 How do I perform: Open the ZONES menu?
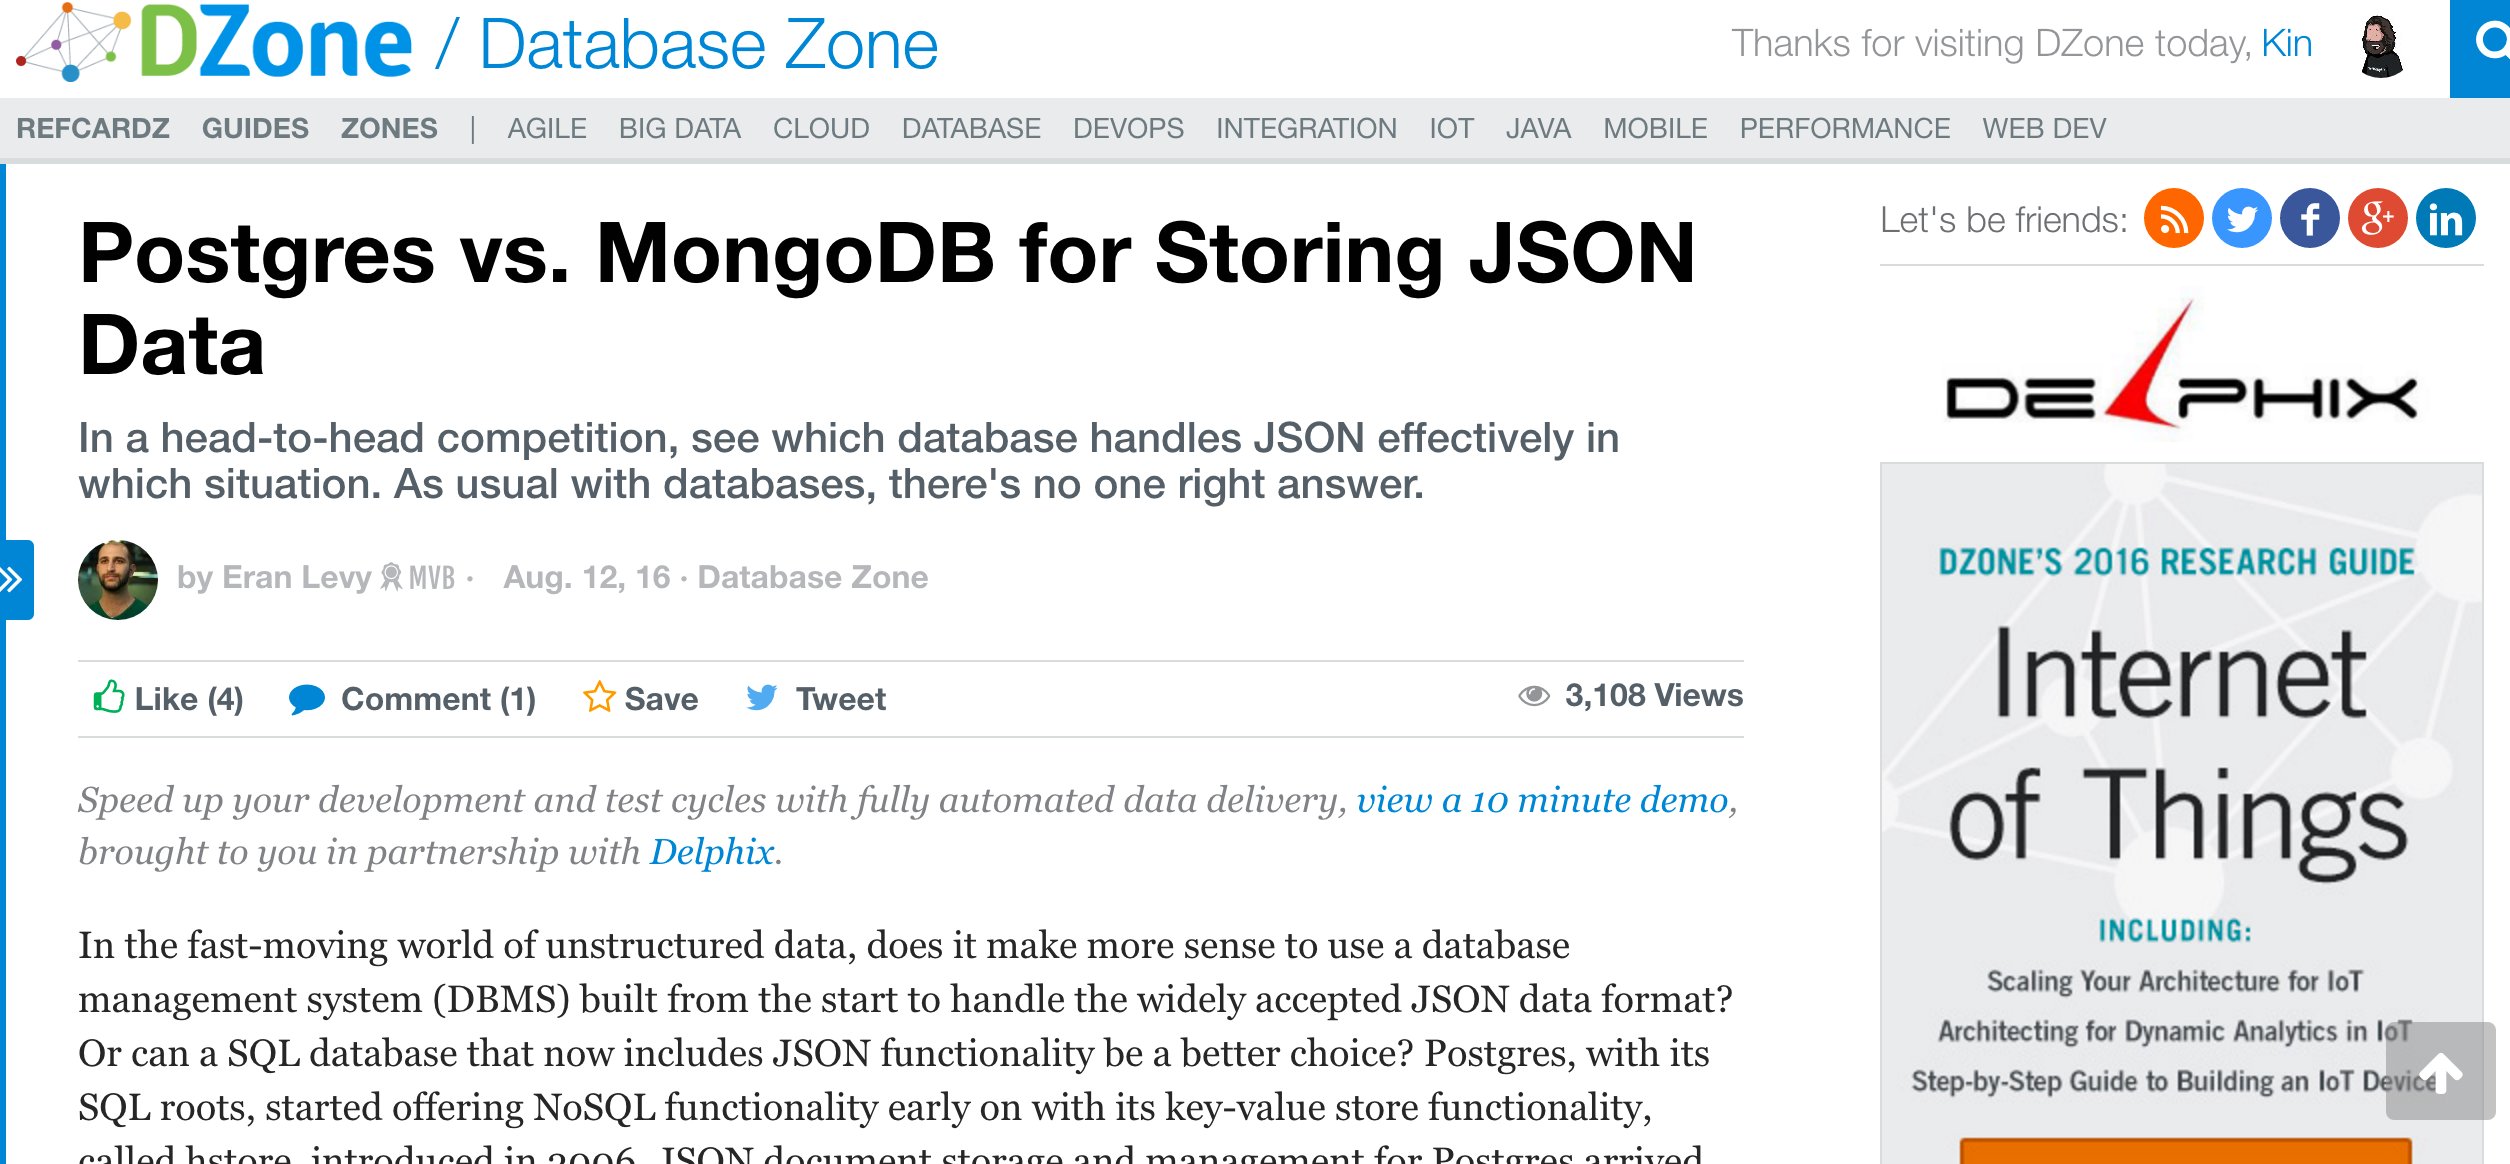389,129
